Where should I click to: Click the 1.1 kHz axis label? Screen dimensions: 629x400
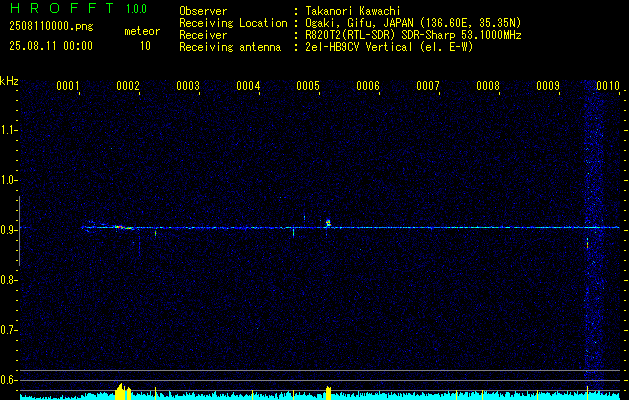click(8, 130)
